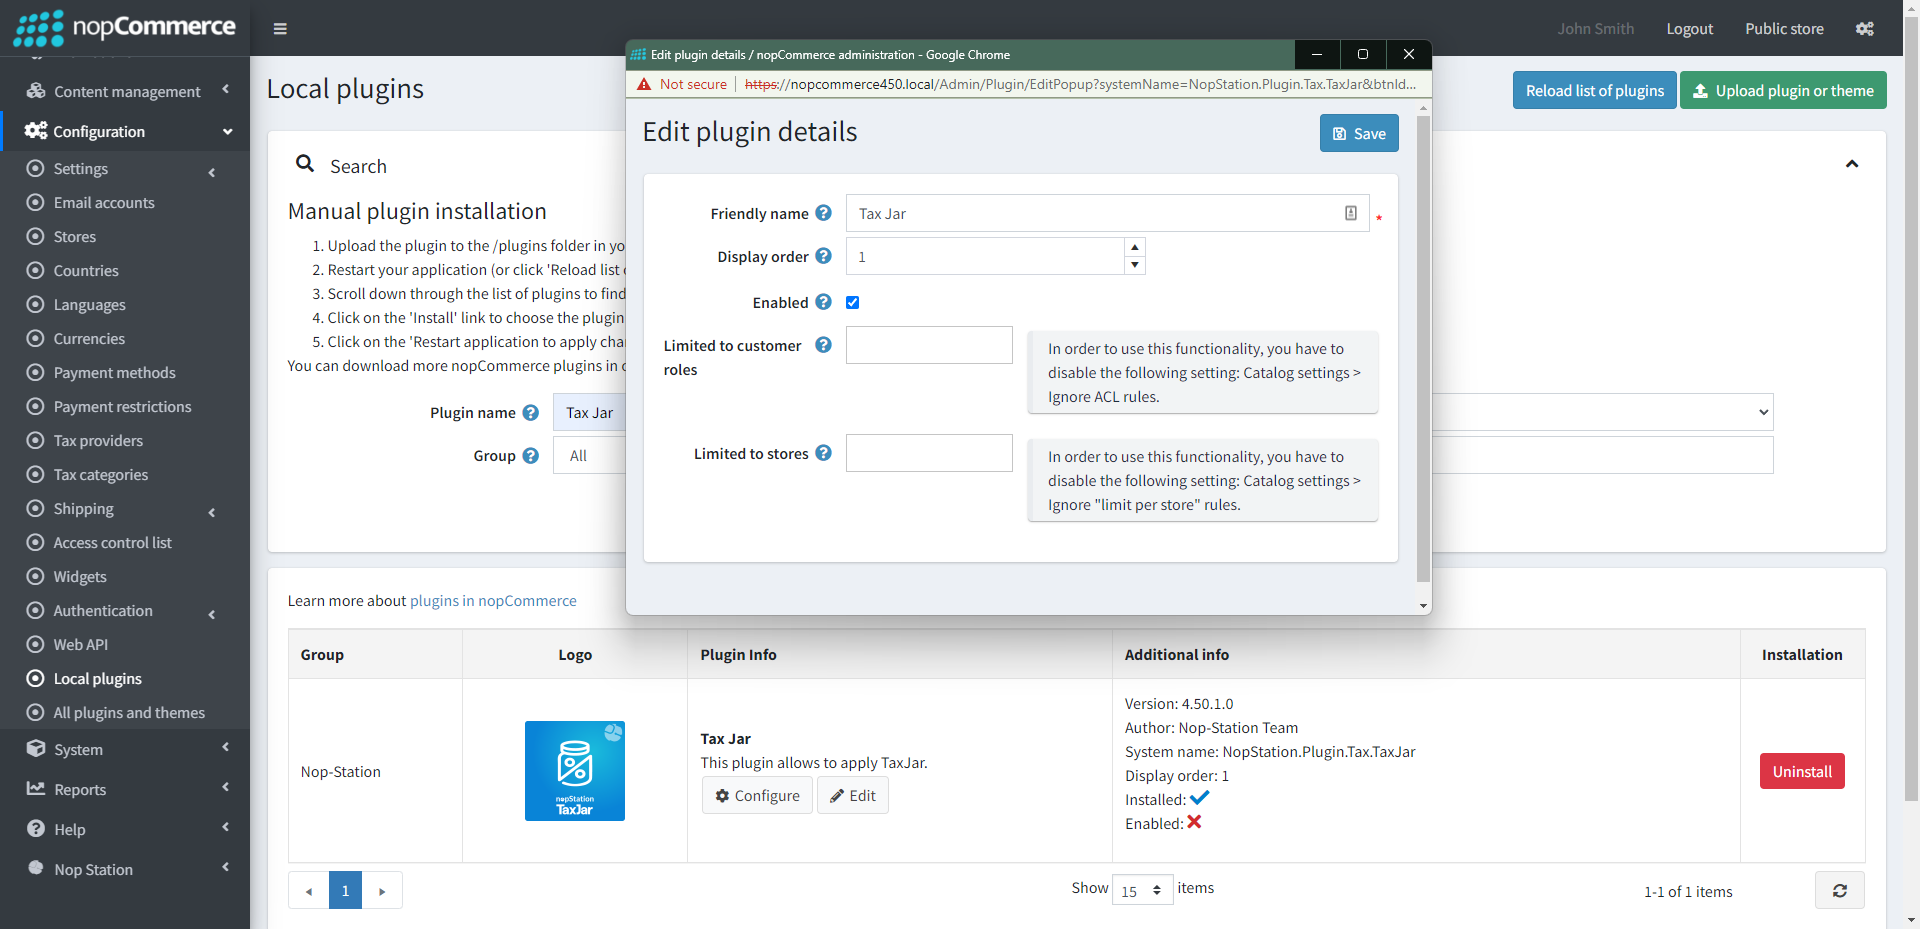The image size is (1920, 929).
Task: Open Tax categories in sidebar
Action: point(101,475)
